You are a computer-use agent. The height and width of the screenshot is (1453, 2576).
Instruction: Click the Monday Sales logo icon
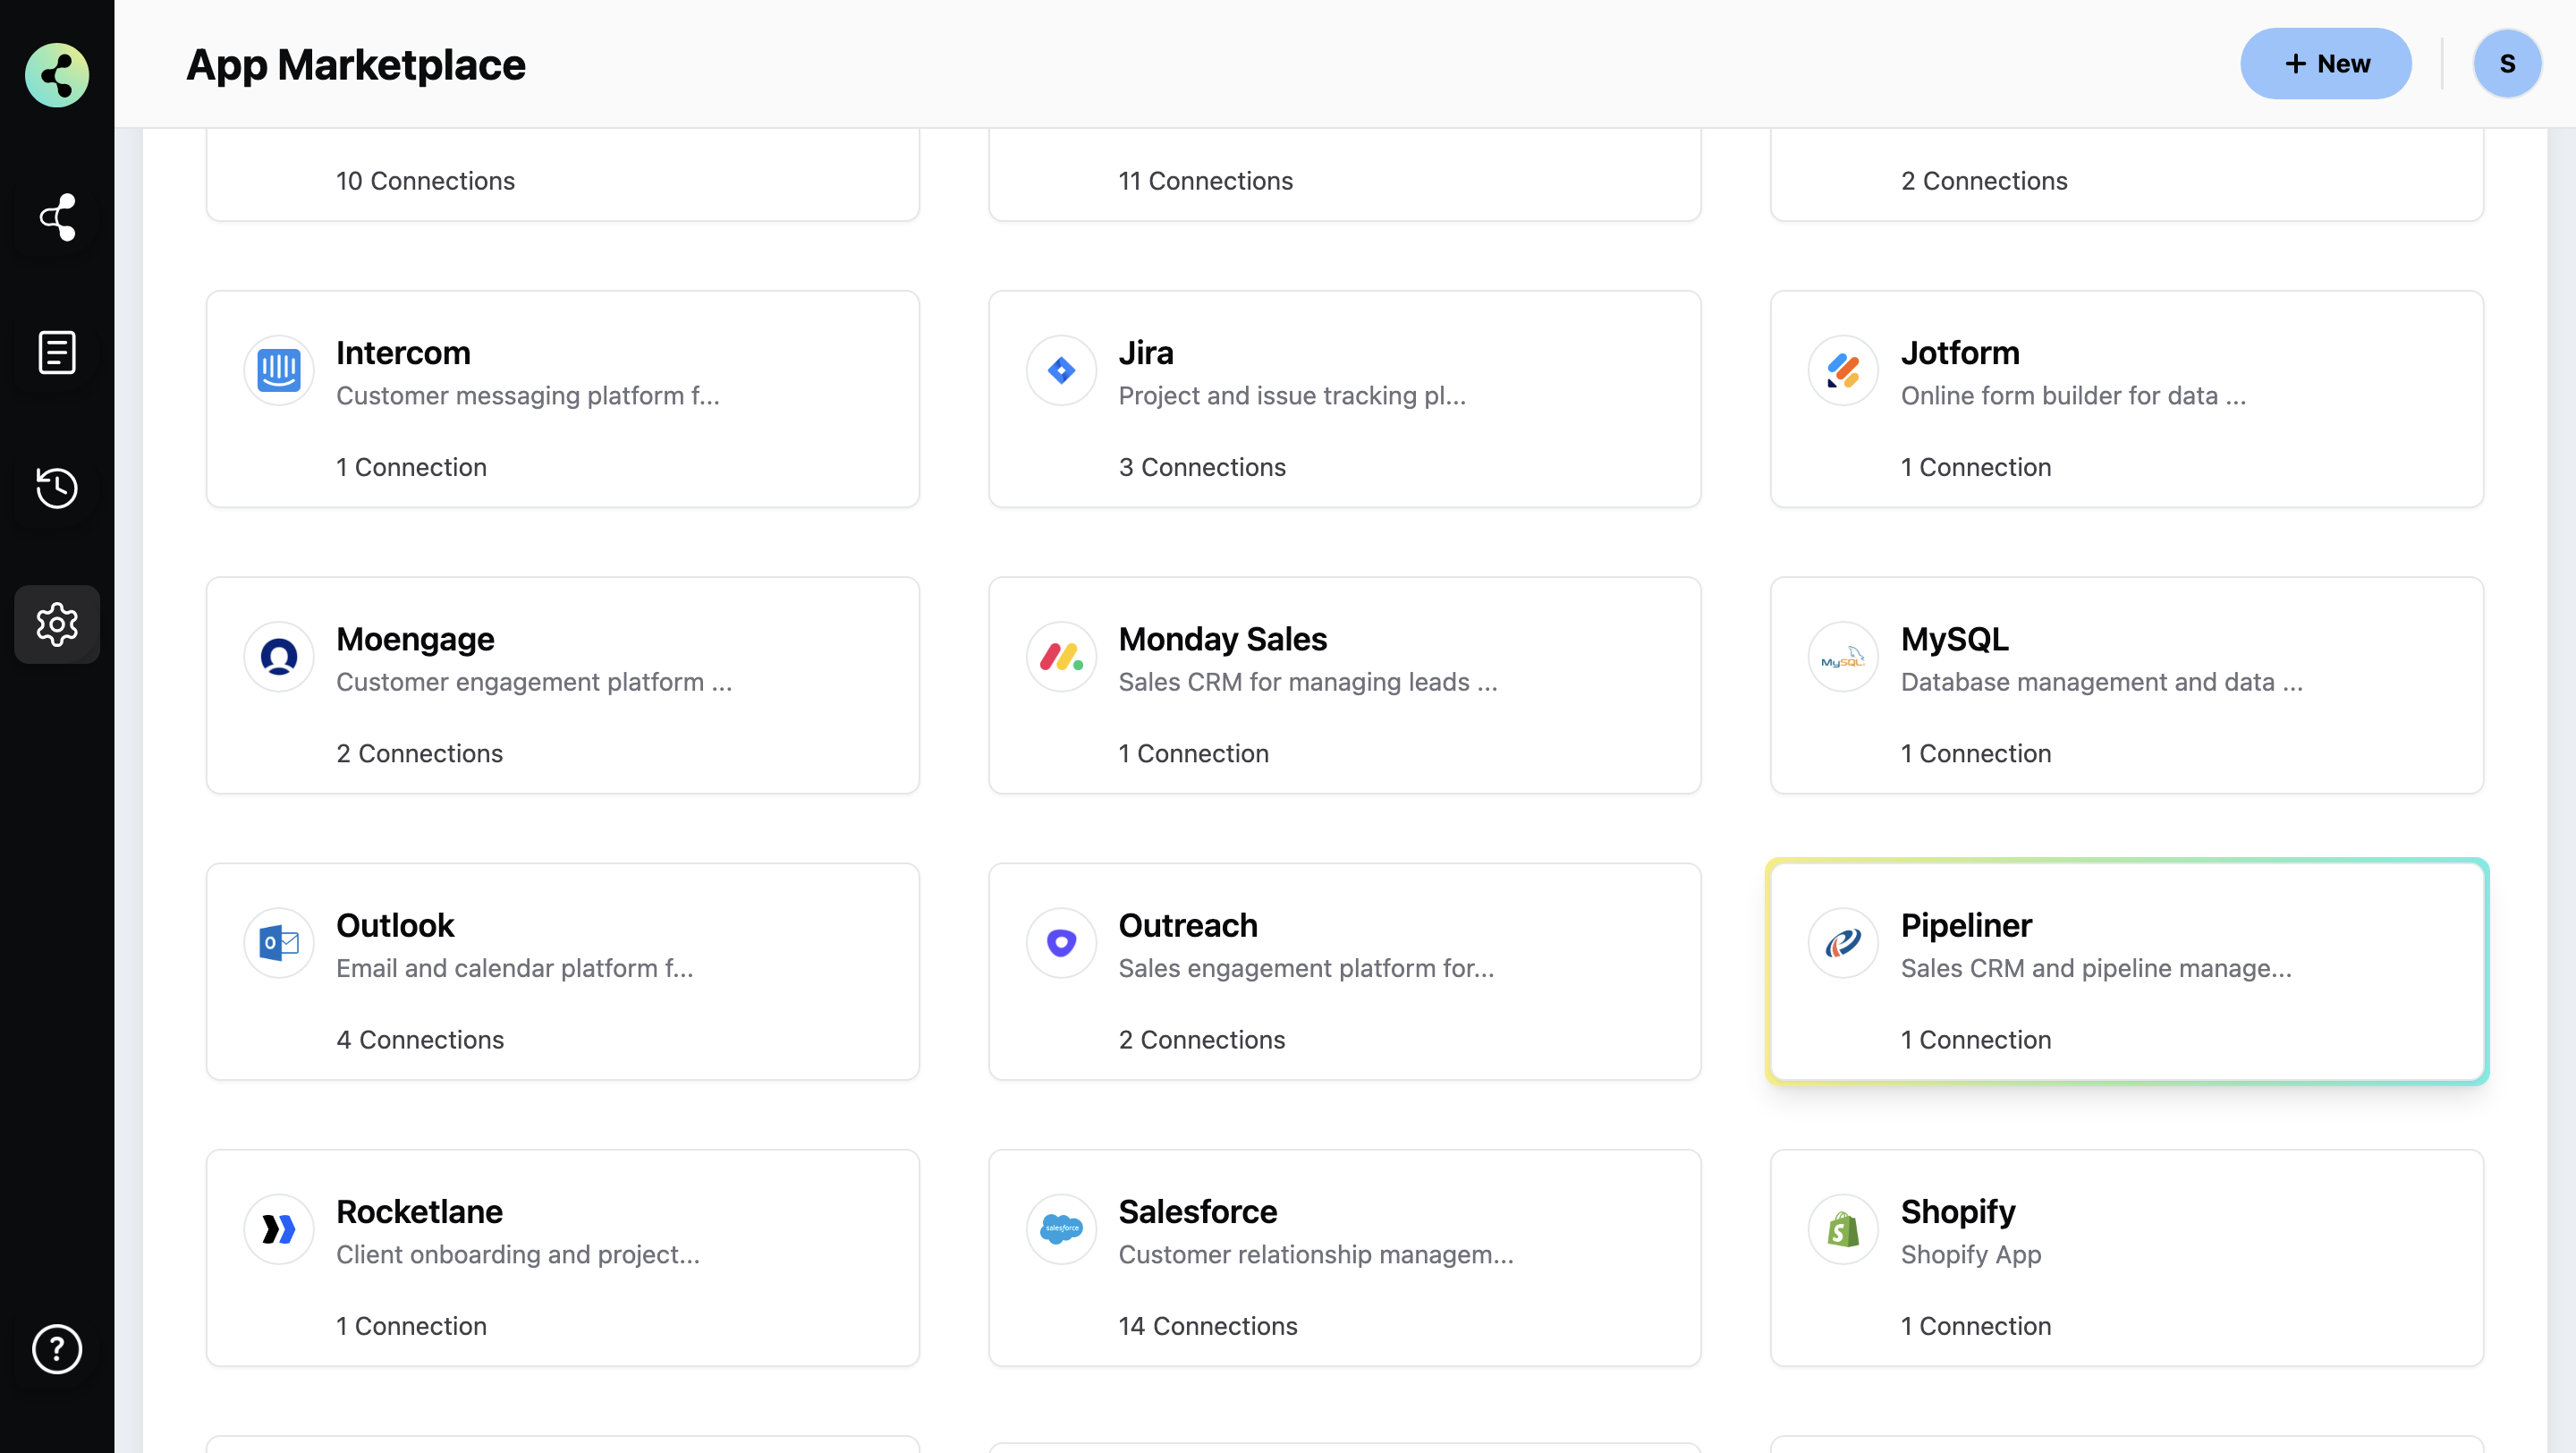(x=1060, y=657)
